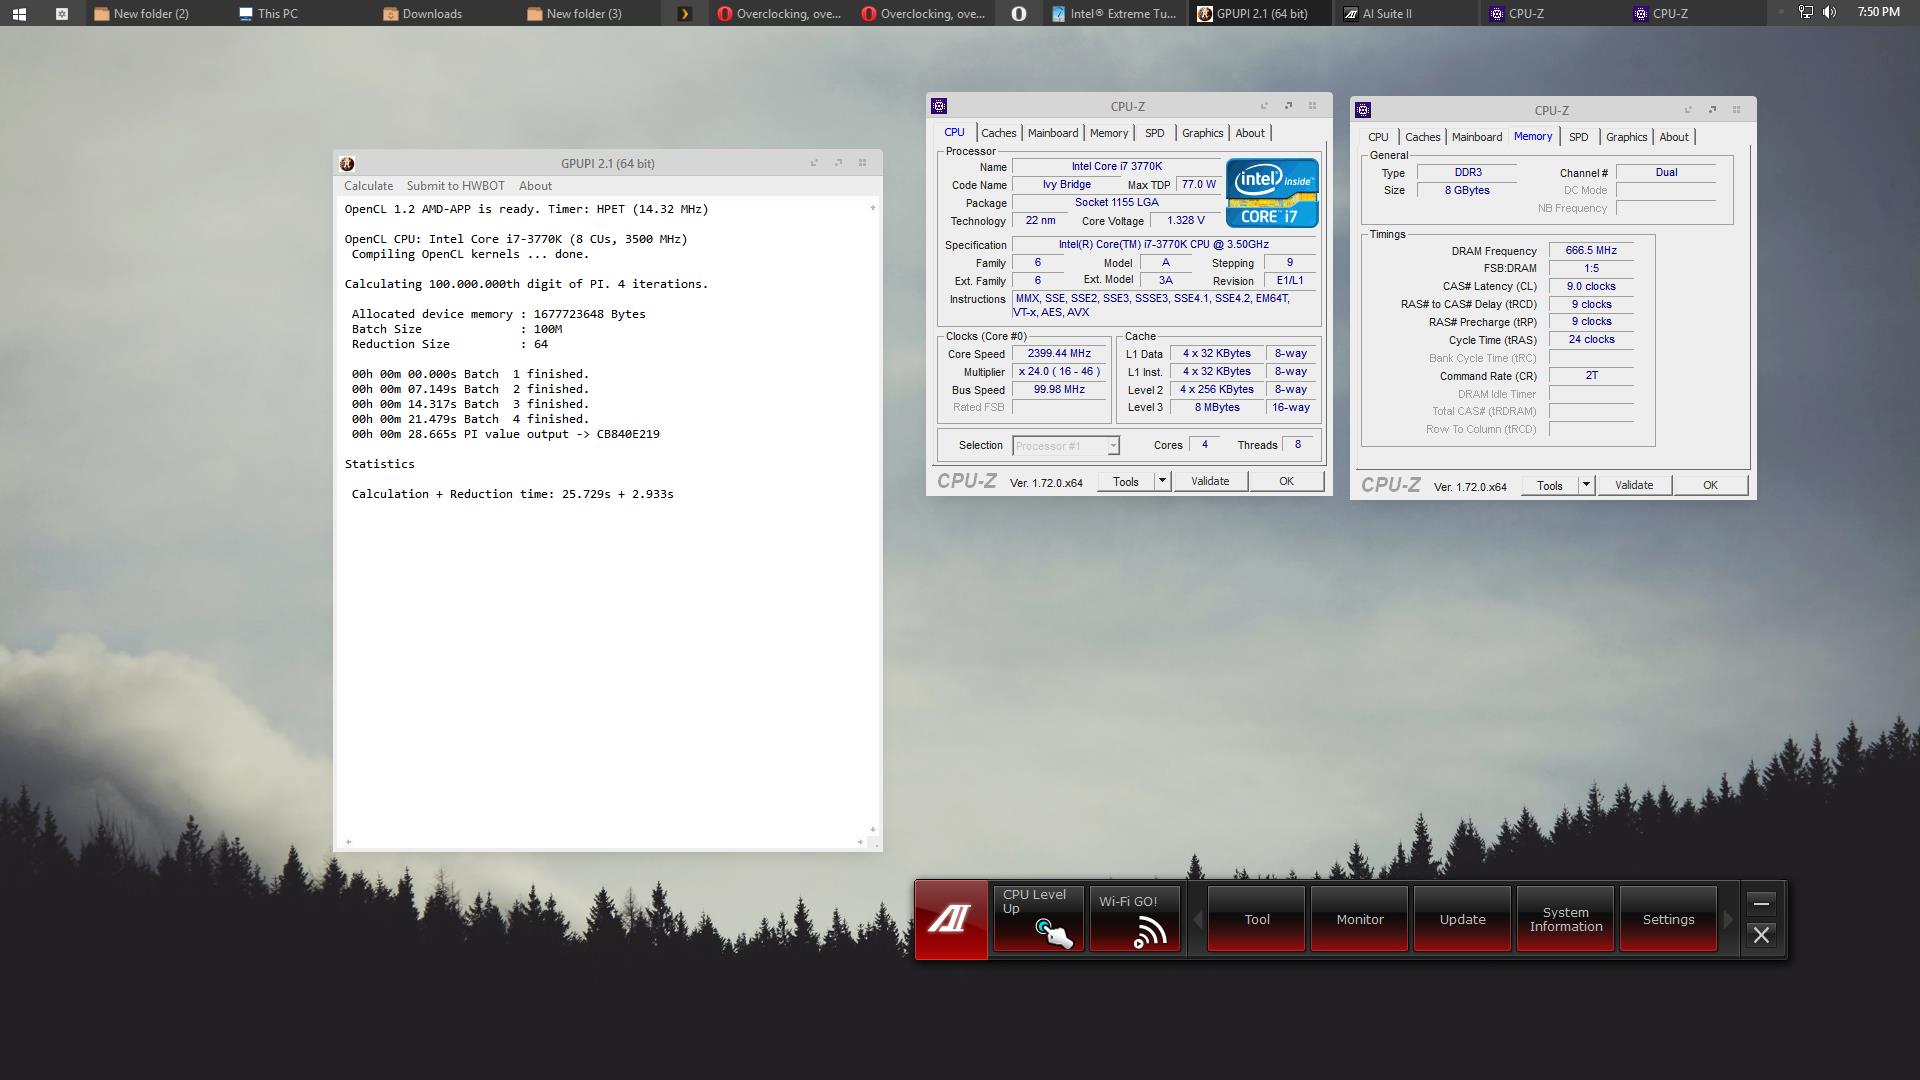Click the Intel Core i7 logo badge

[1272, 192]
